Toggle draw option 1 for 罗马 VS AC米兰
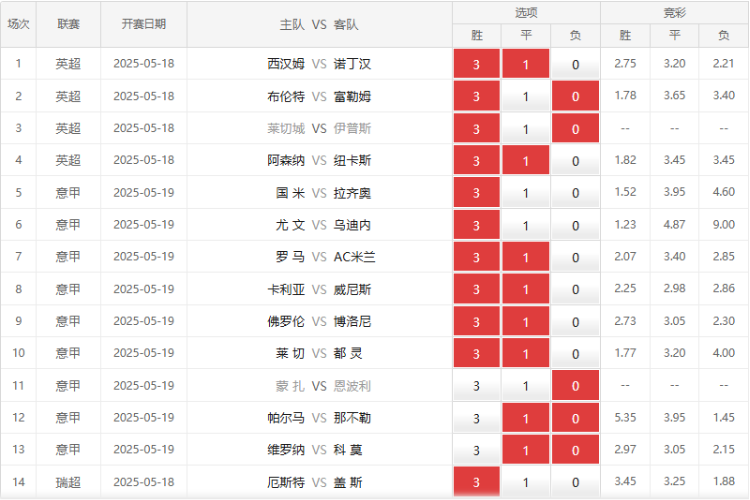Viewport: 750px width, 500px height. [526, 257]
